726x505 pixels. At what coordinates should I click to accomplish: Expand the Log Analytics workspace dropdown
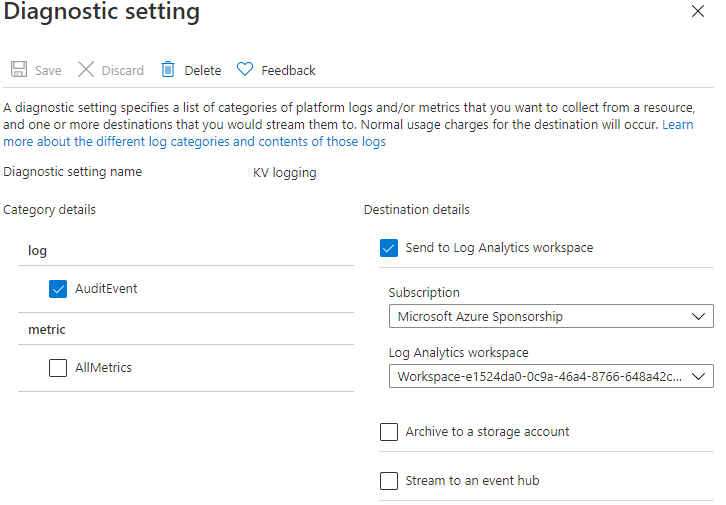(550, 377)
